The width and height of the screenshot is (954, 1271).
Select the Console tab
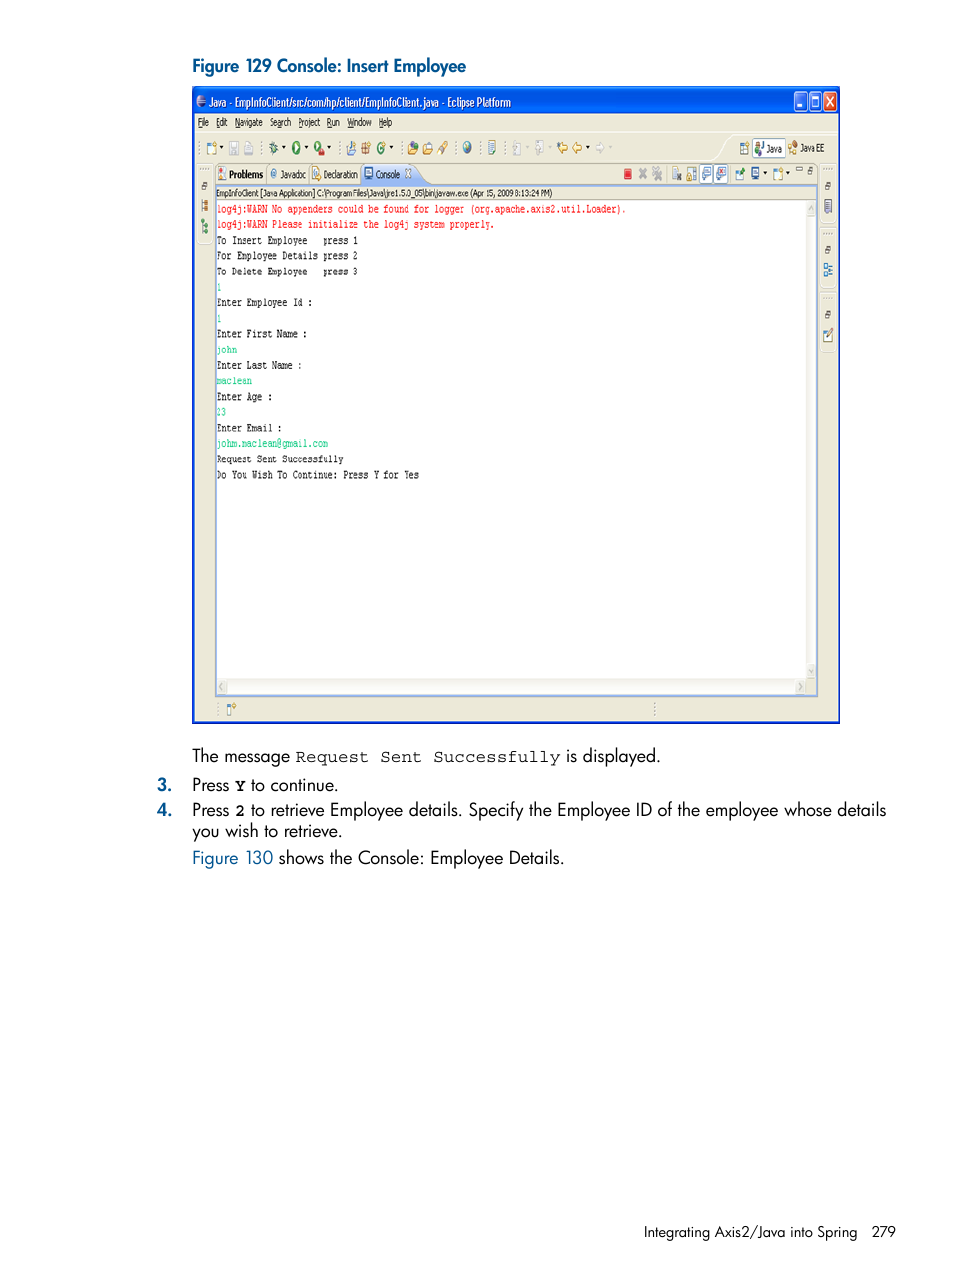[382, 174]
